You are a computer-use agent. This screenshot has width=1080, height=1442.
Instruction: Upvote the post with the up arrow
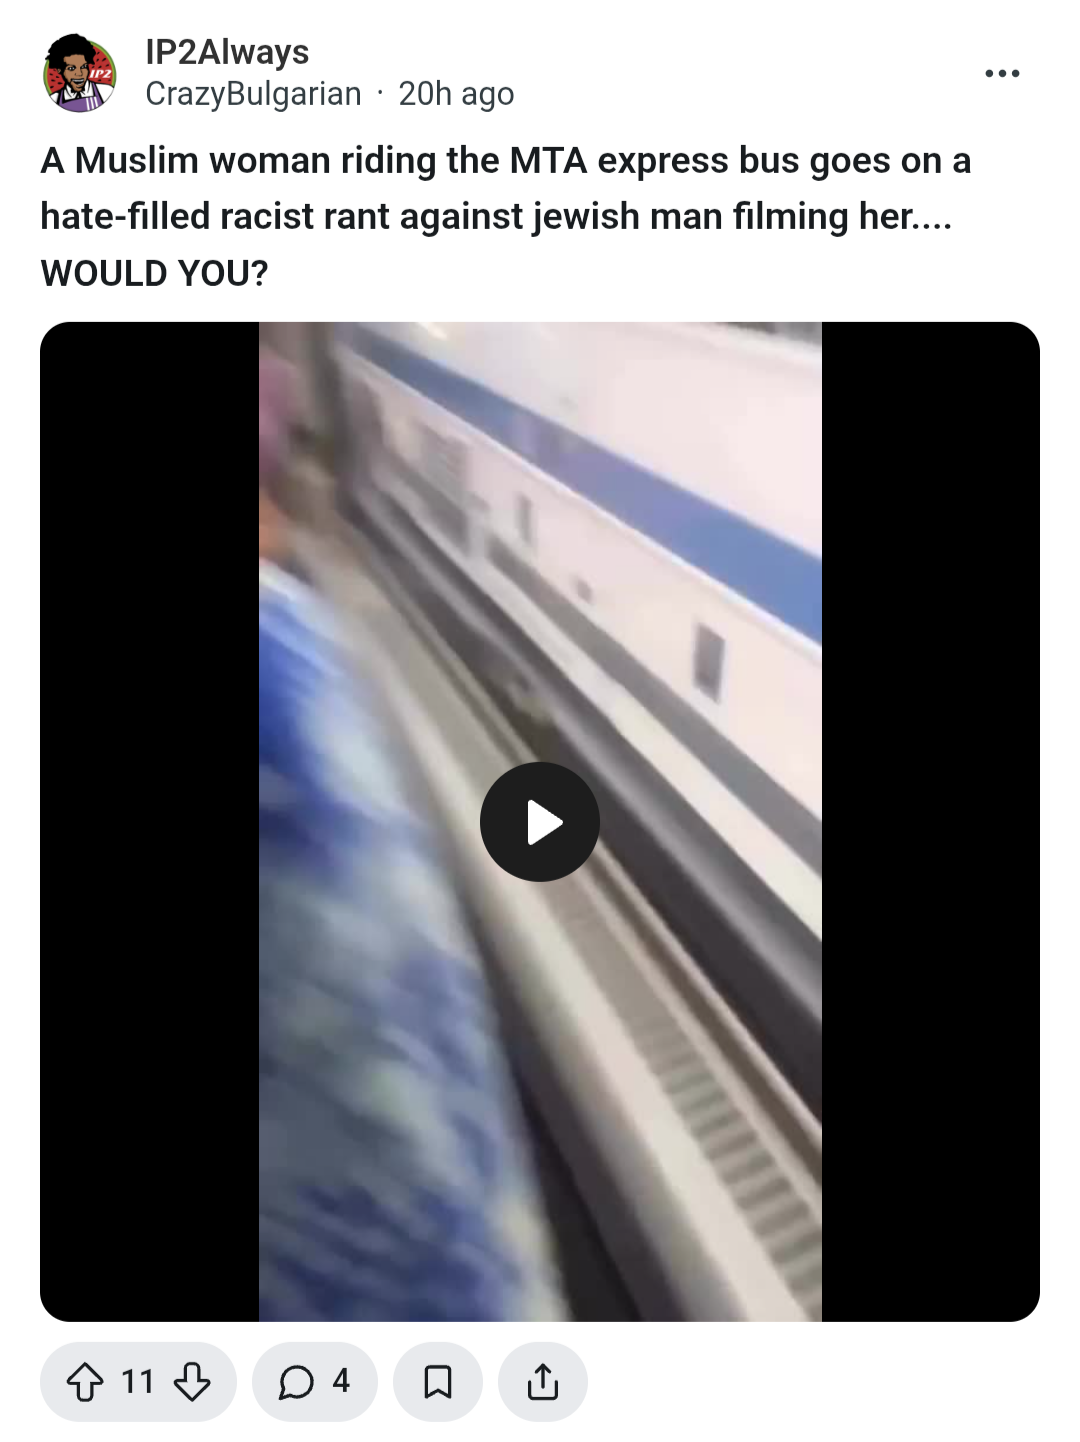[85, 1382]
